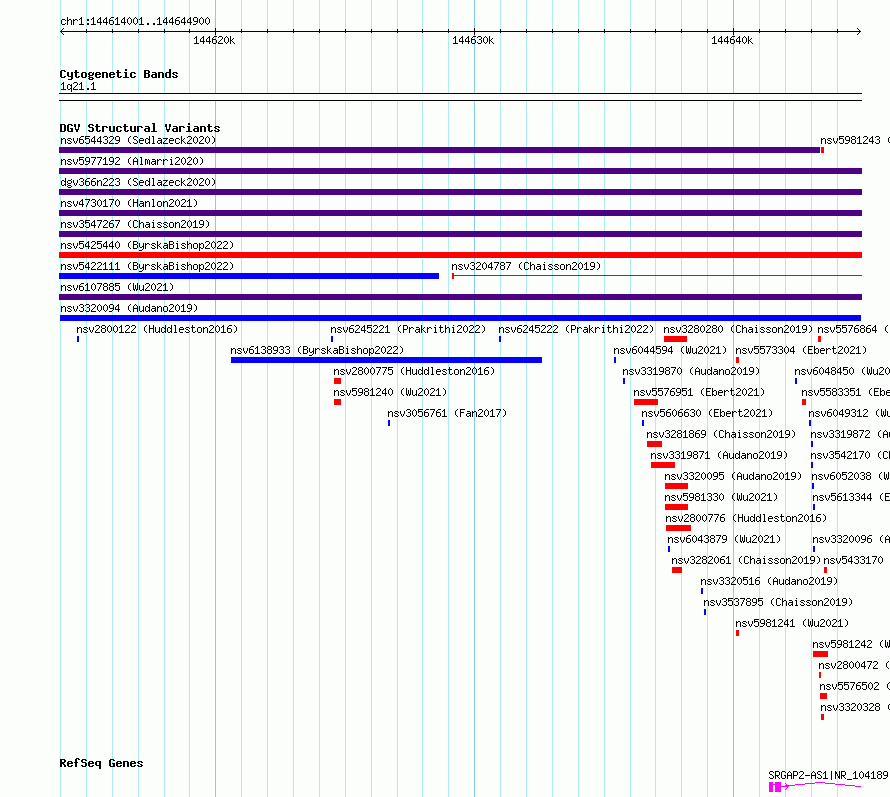Click the Cytogenetic Bands track title
This screenshot has width=890, height=797.
coord(119,74)
